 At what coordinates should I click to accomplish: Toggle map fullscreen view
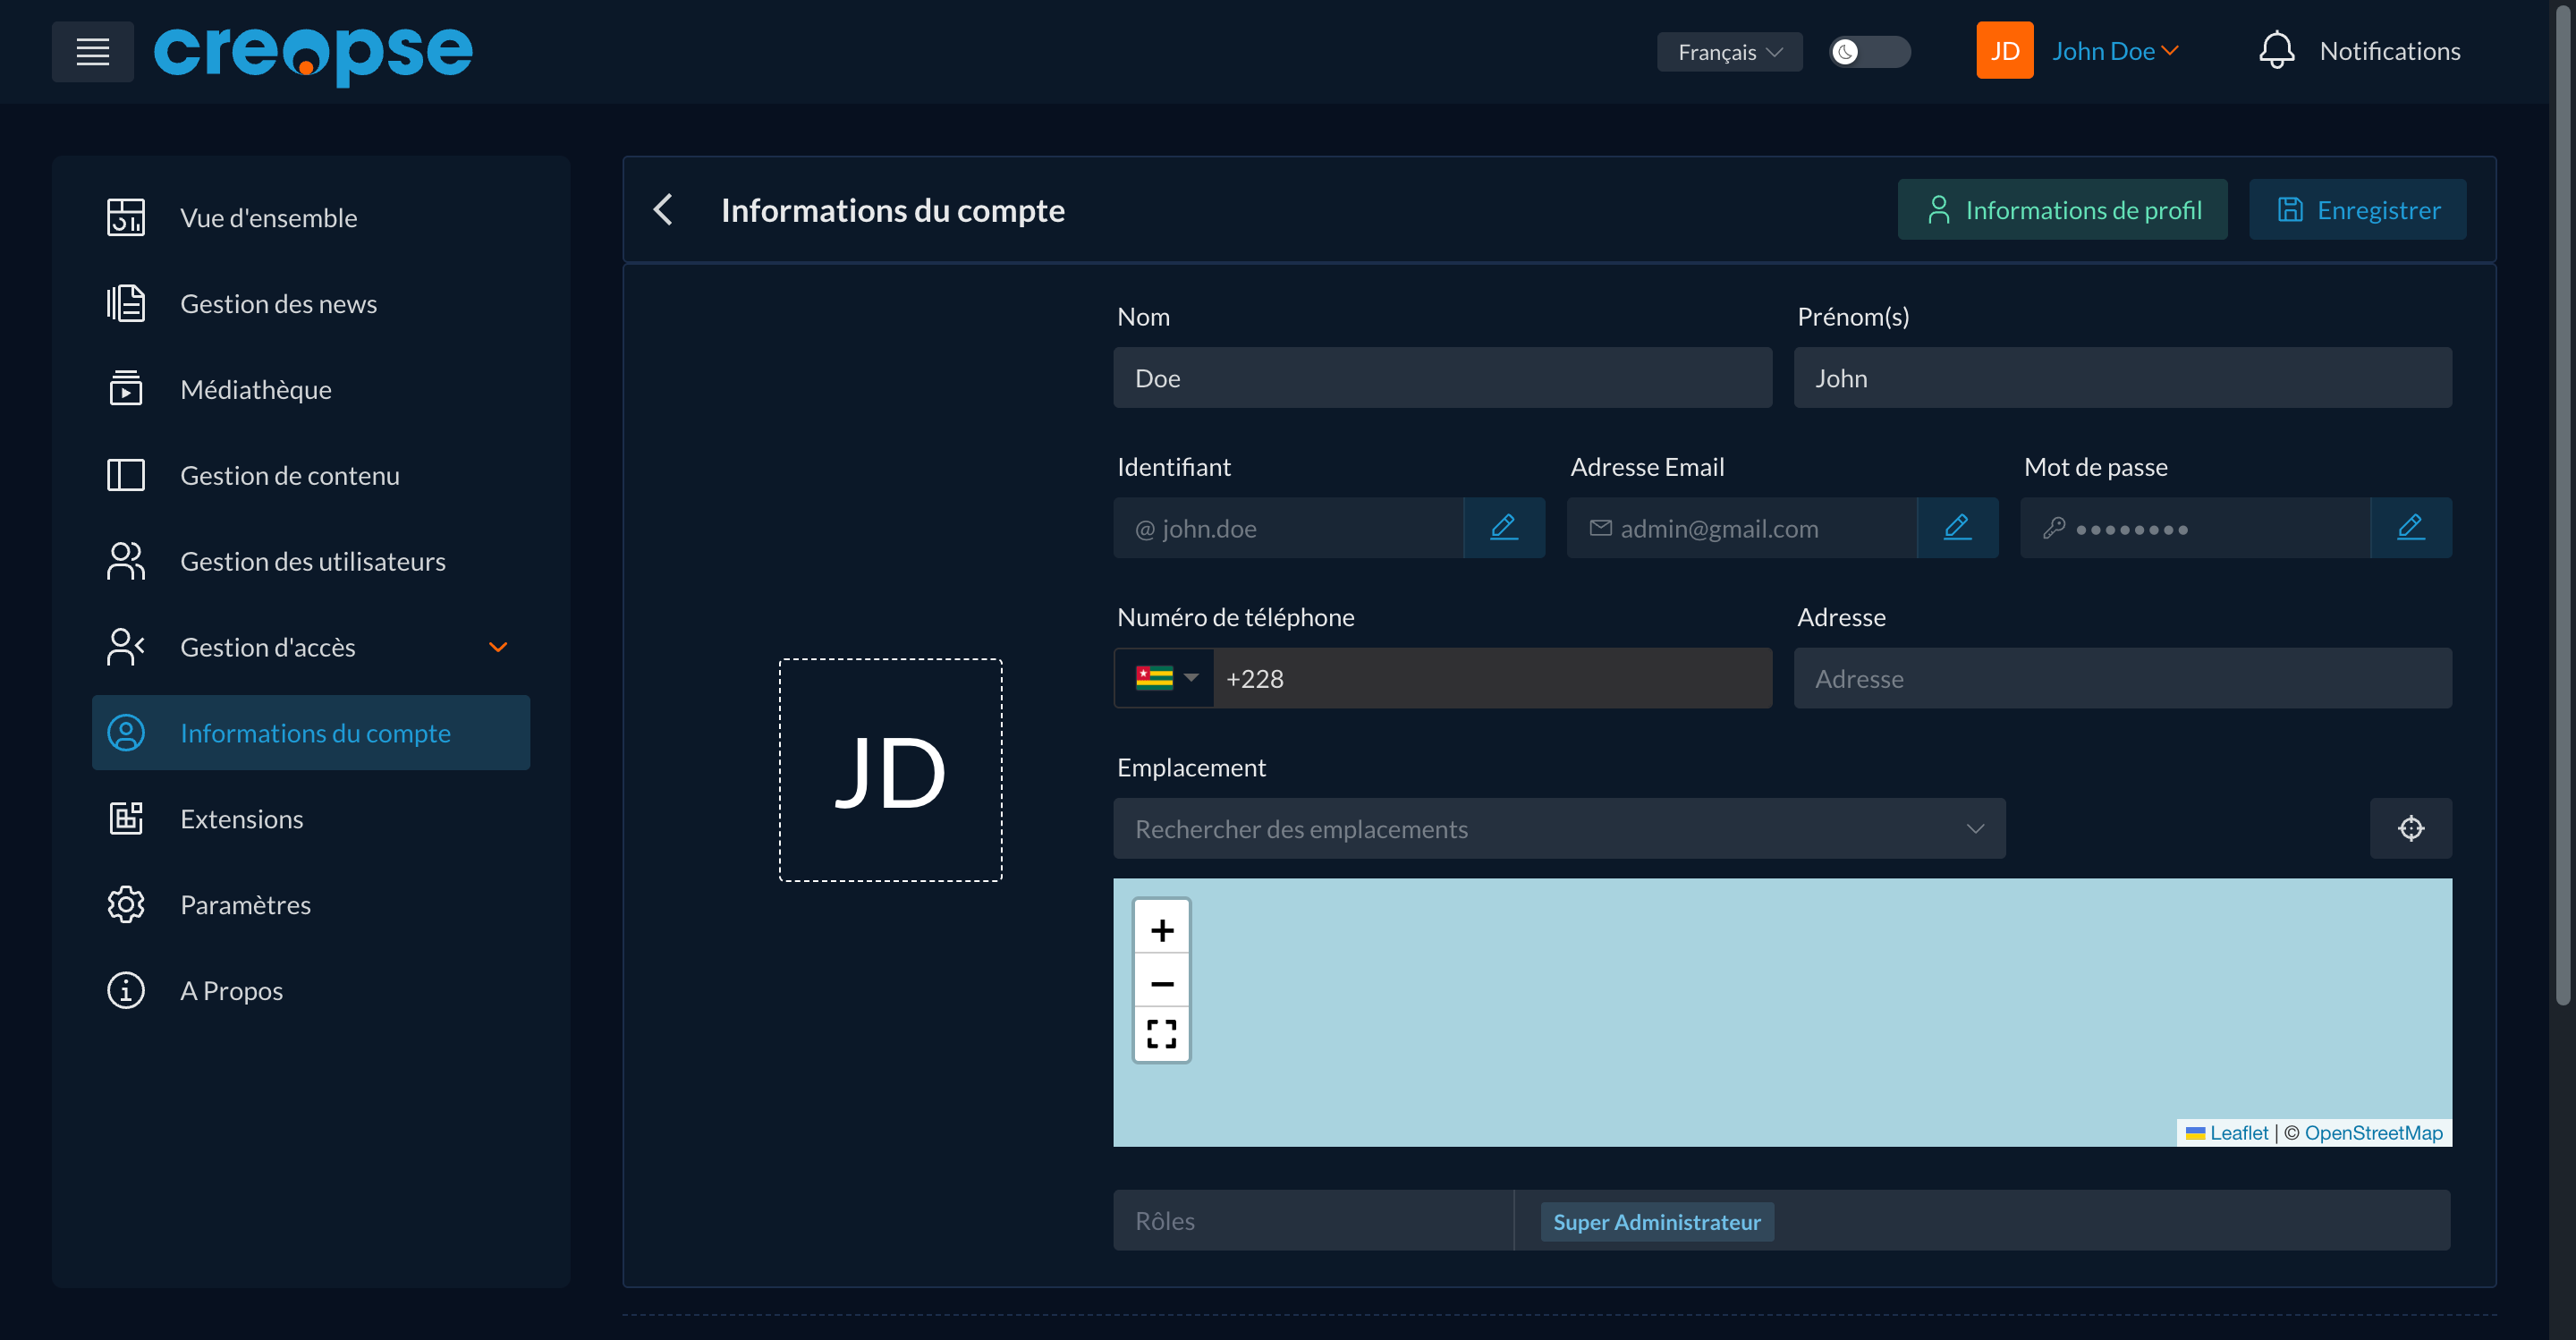click(x=1162, y=1034)
